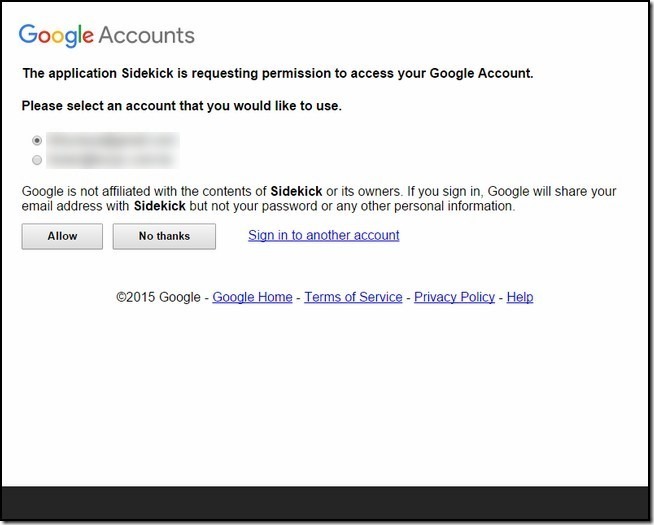Click the dark bar at window bottom

(325, 503)
